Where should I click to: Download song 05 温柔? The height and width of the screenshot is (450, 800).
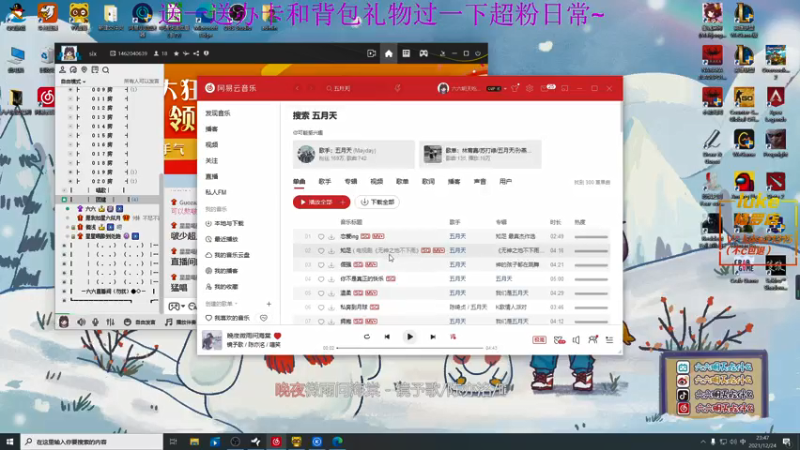(331, 293)
